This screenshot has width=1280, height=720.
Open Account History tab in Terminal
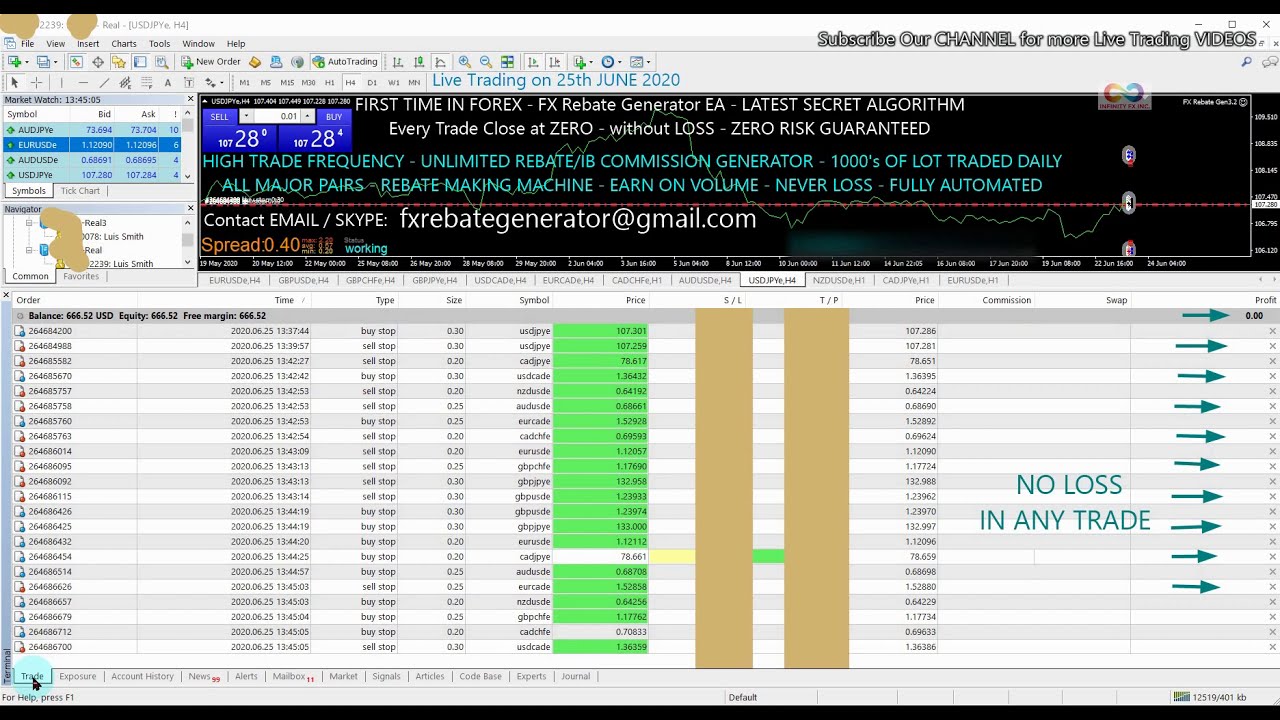pyautogui.click(x=142, y=677)
